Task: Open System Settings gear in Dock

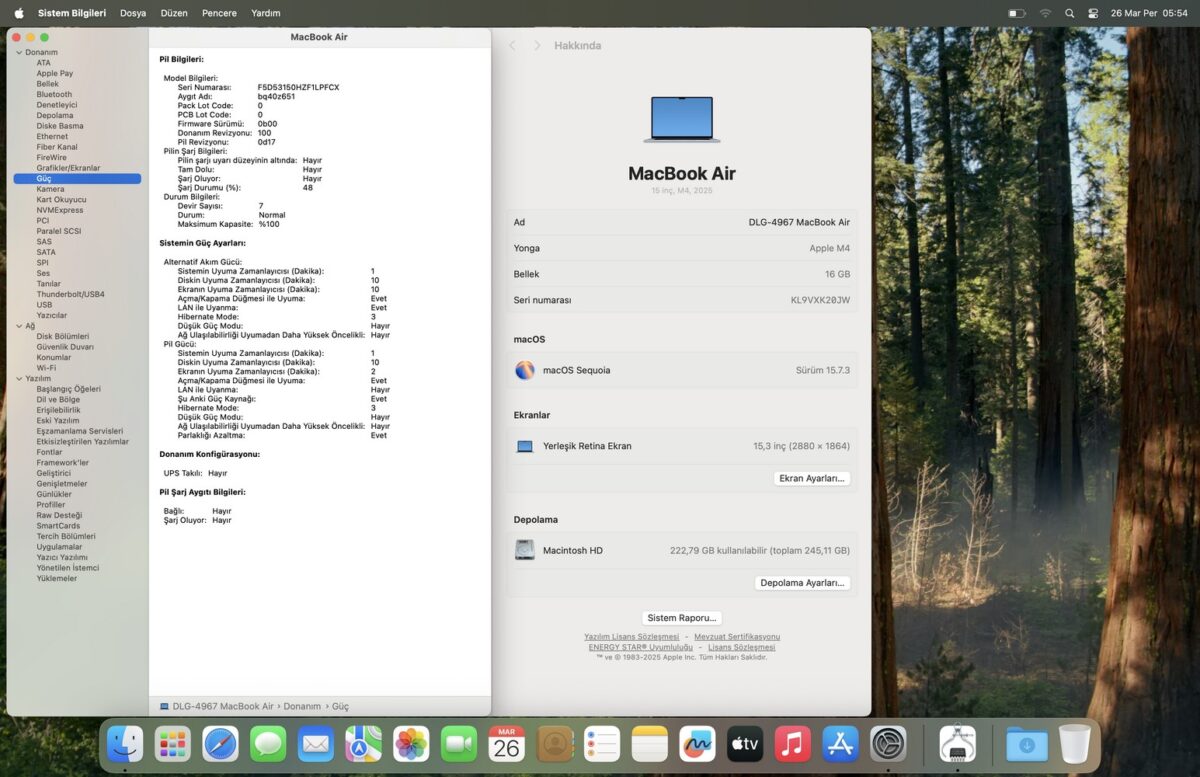Action: [888, 744]
